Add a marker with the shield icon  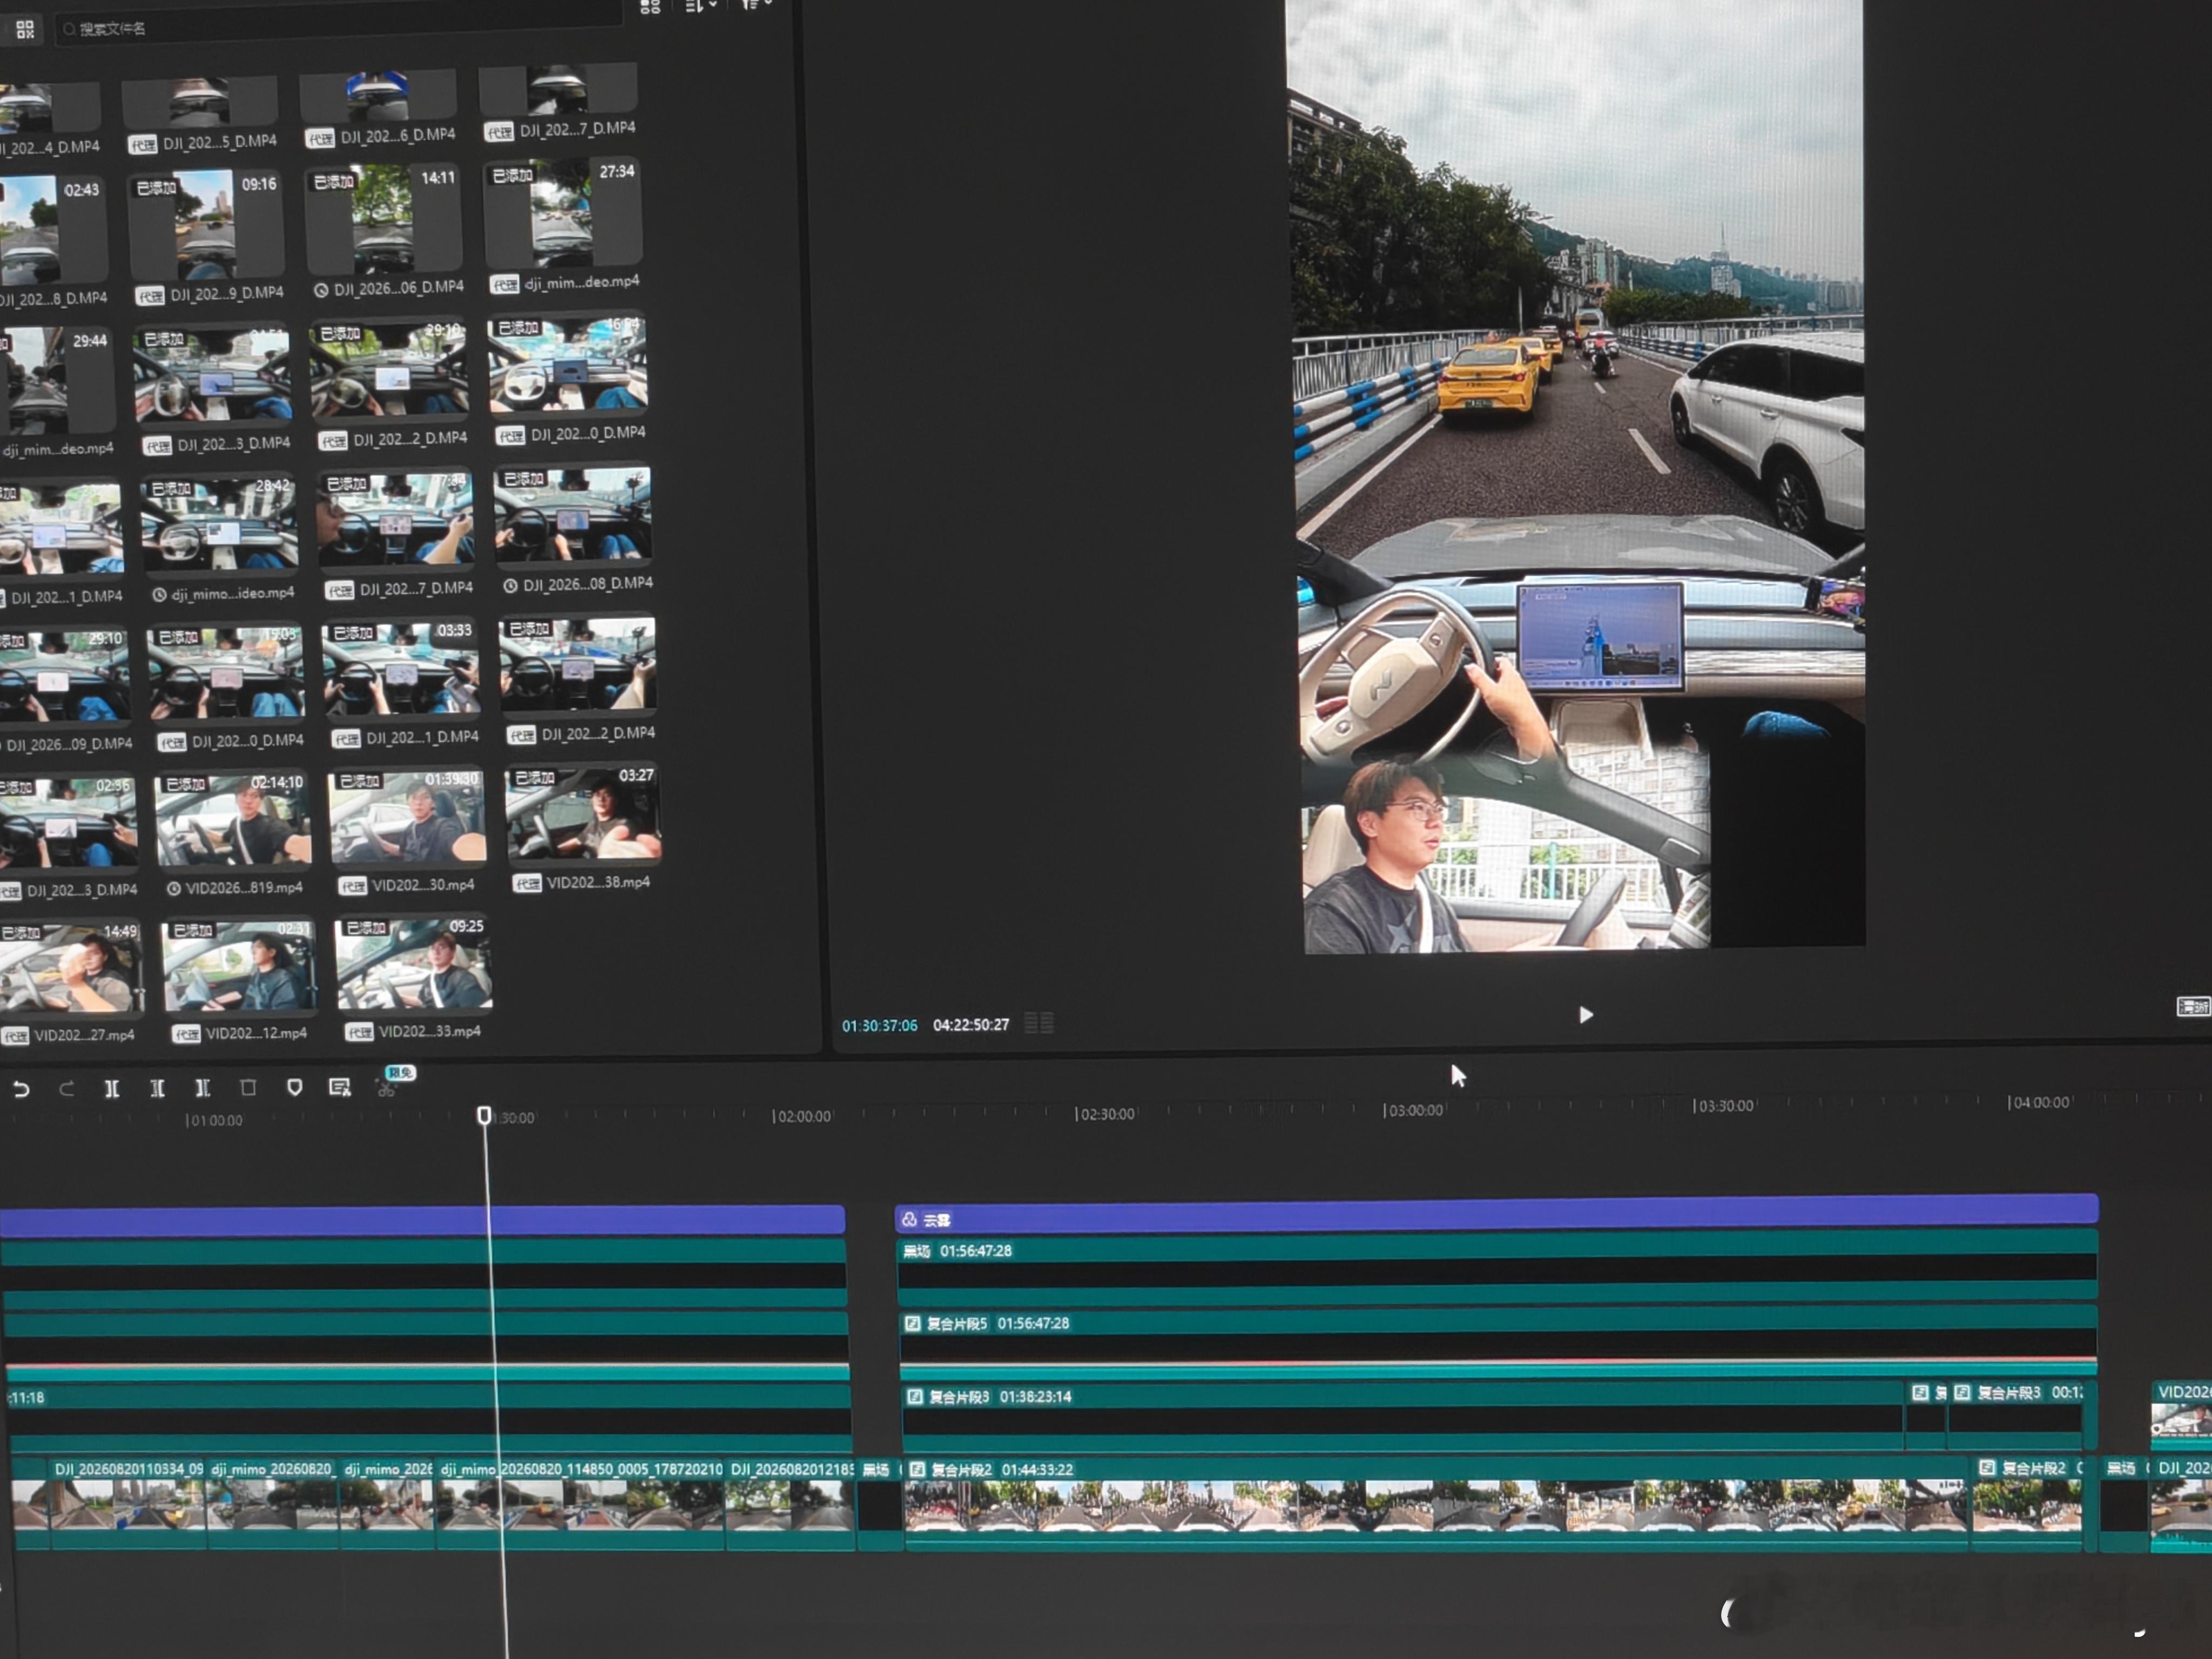click(x=294, y=1087)
